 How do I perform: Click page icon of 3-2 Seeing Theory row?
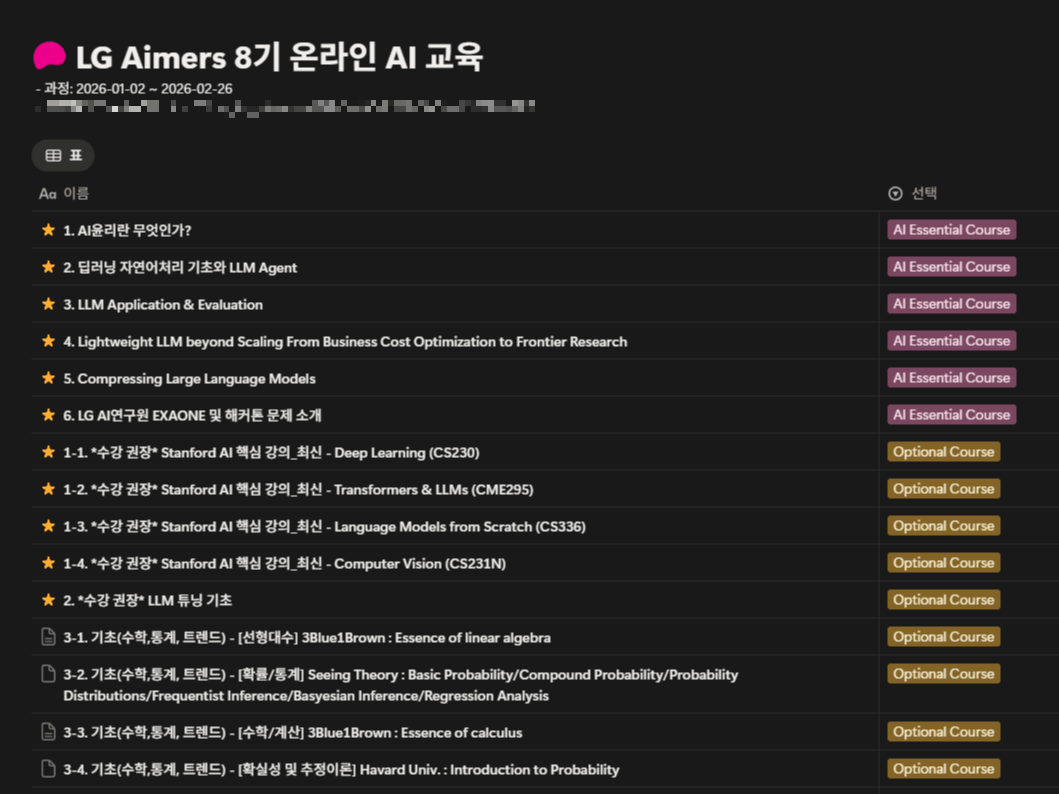click(48, 674)
